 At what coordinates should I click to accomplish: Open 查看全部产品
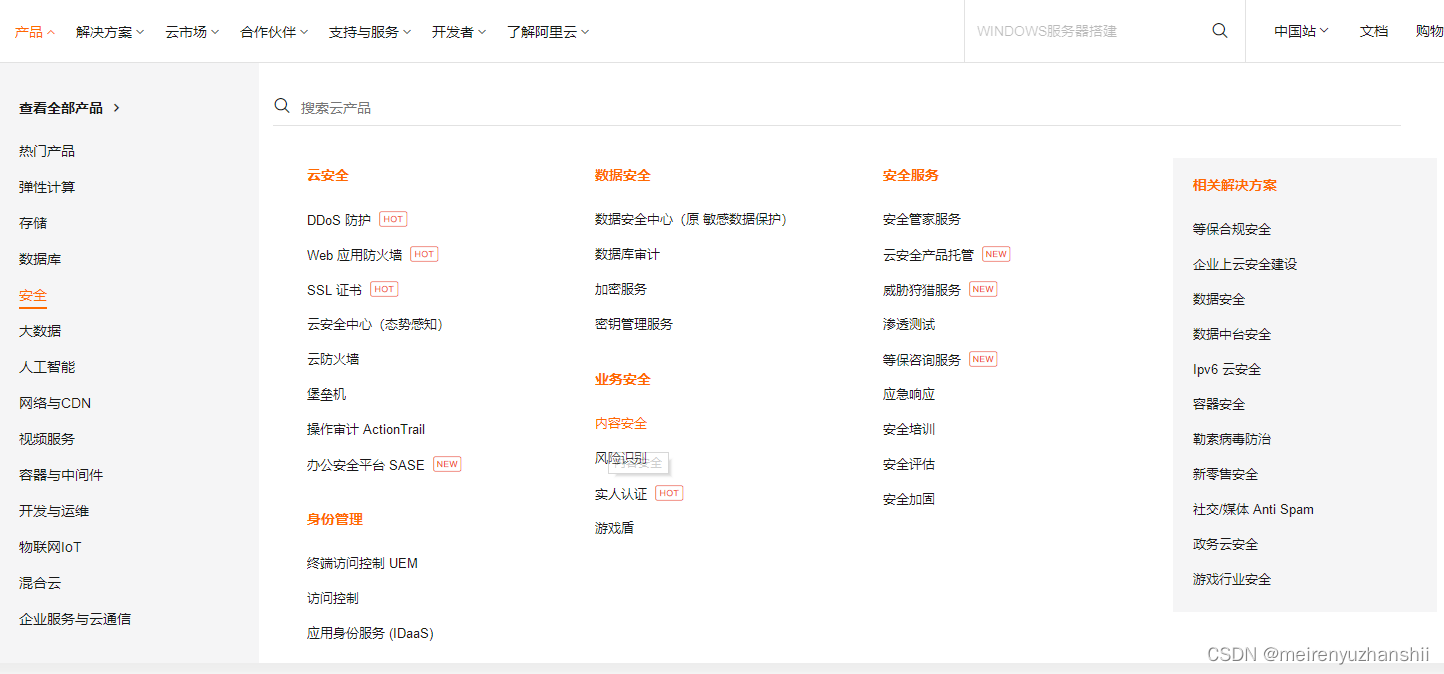(x=61, y=107)
